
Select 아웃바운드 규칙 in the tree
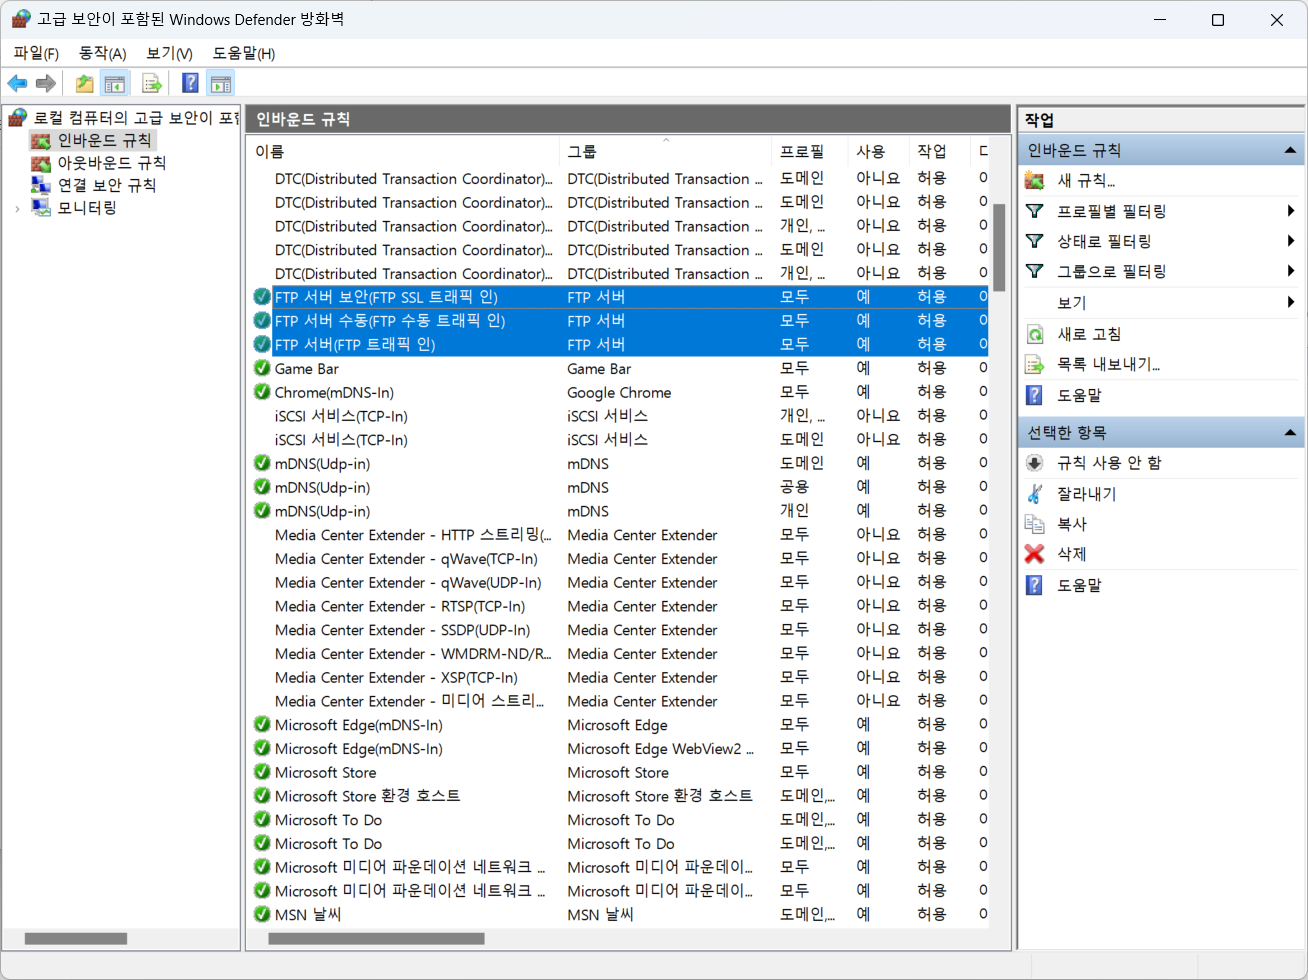click(111, 163)
